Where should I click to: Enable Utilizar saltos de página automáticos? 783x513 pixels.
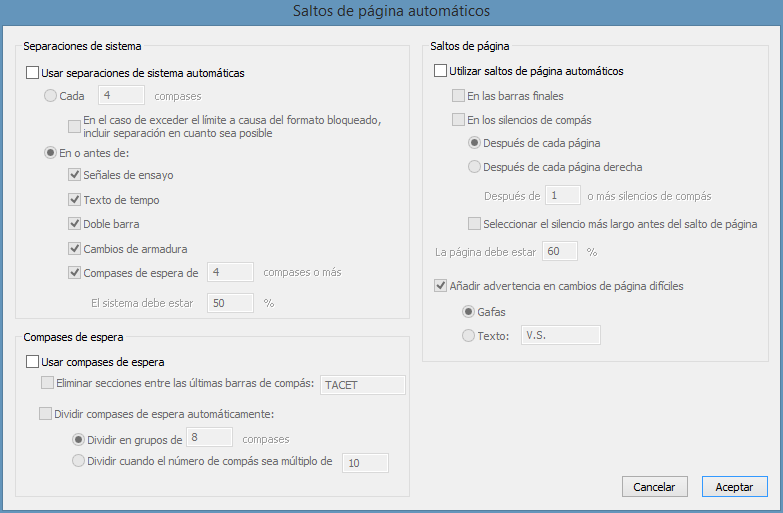point(440,70)
